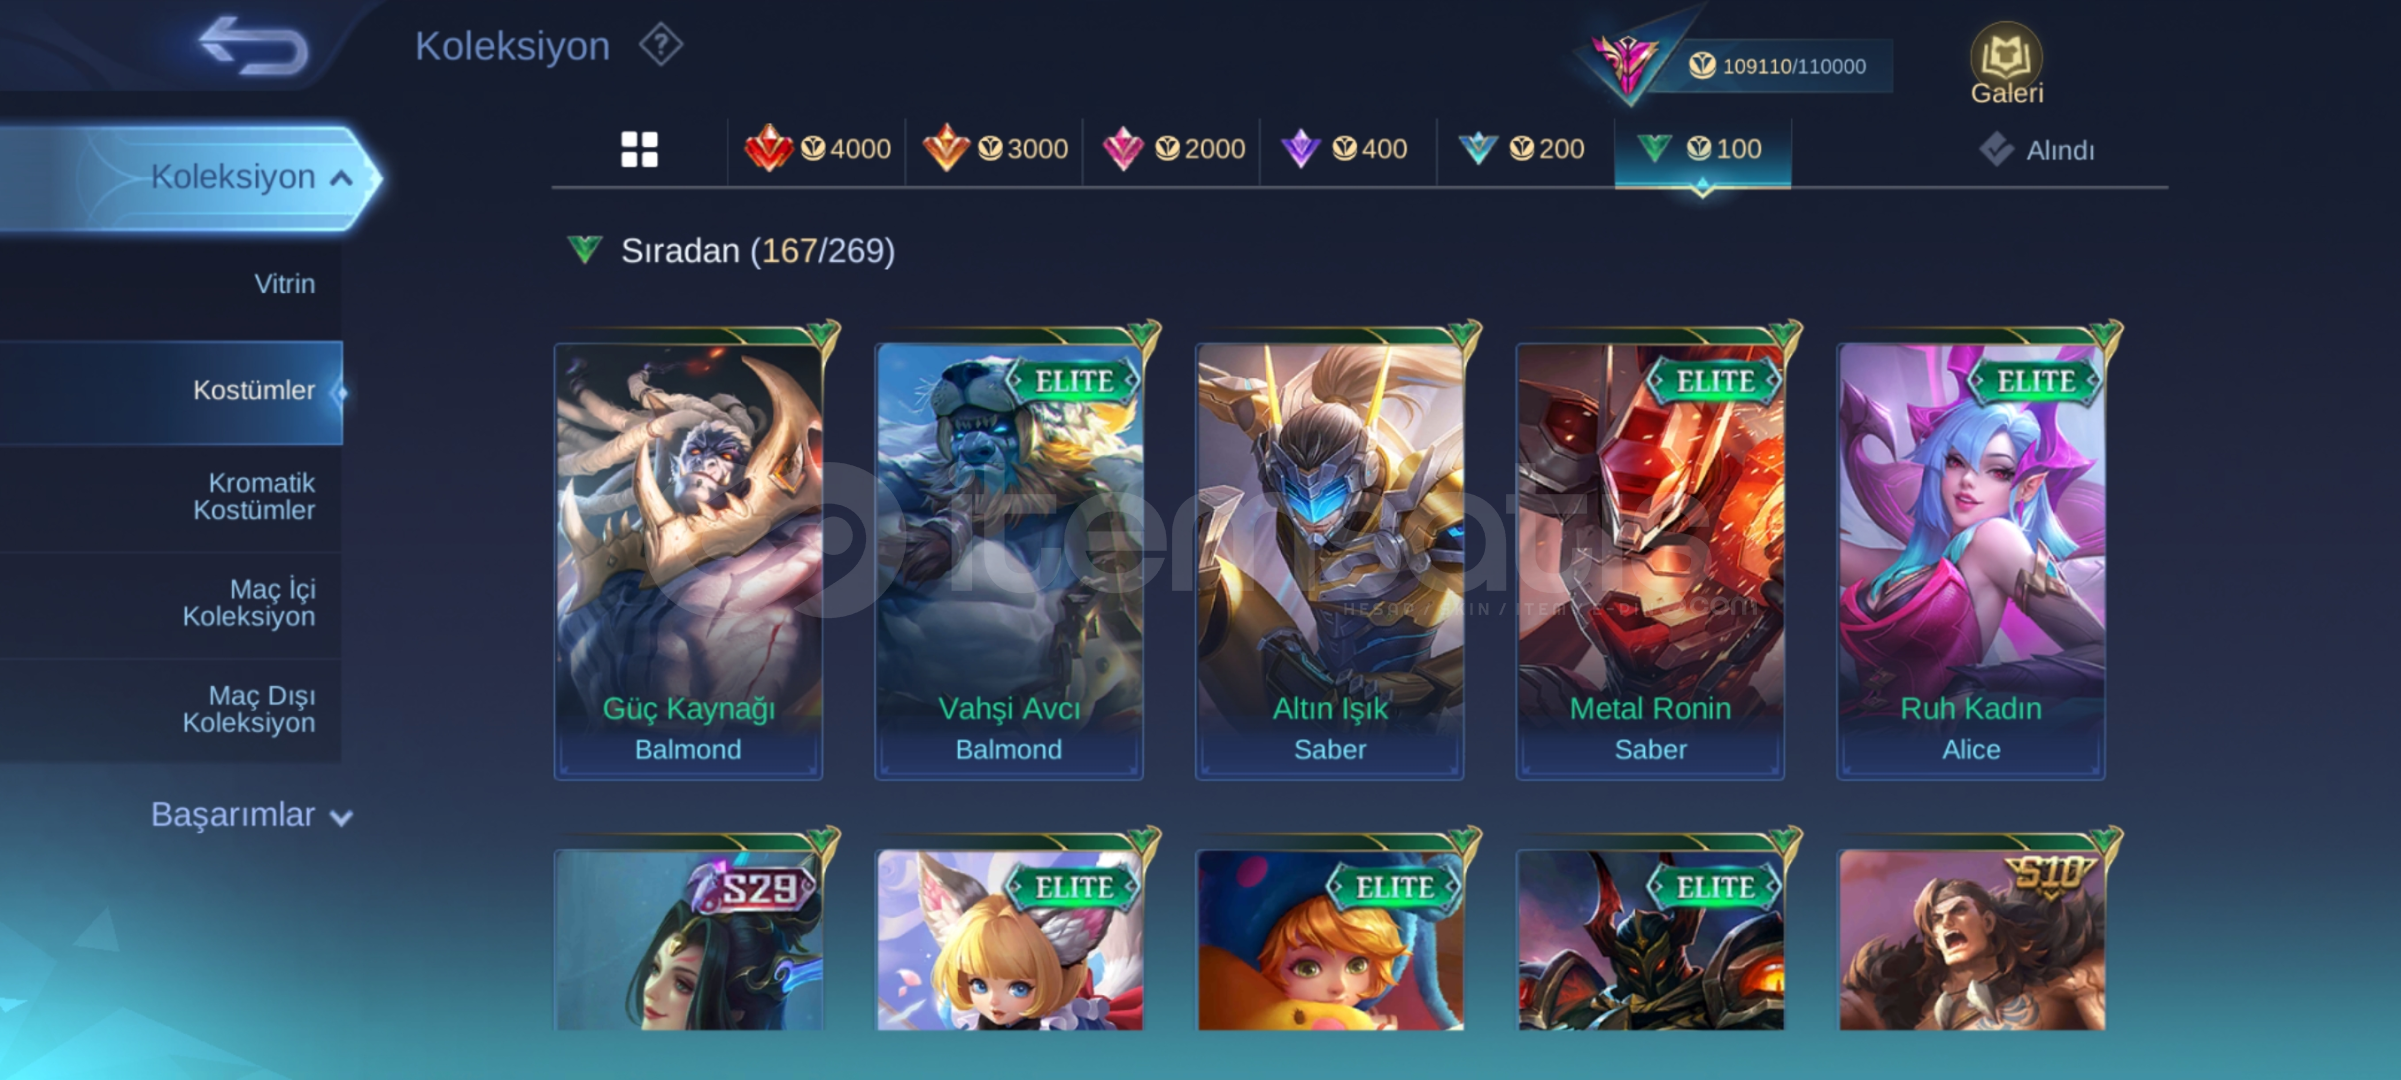Filter by the orange 3000 gem tier
Image resolution: width=2401 pixels, height=1080 pixels.
[995, 149]
